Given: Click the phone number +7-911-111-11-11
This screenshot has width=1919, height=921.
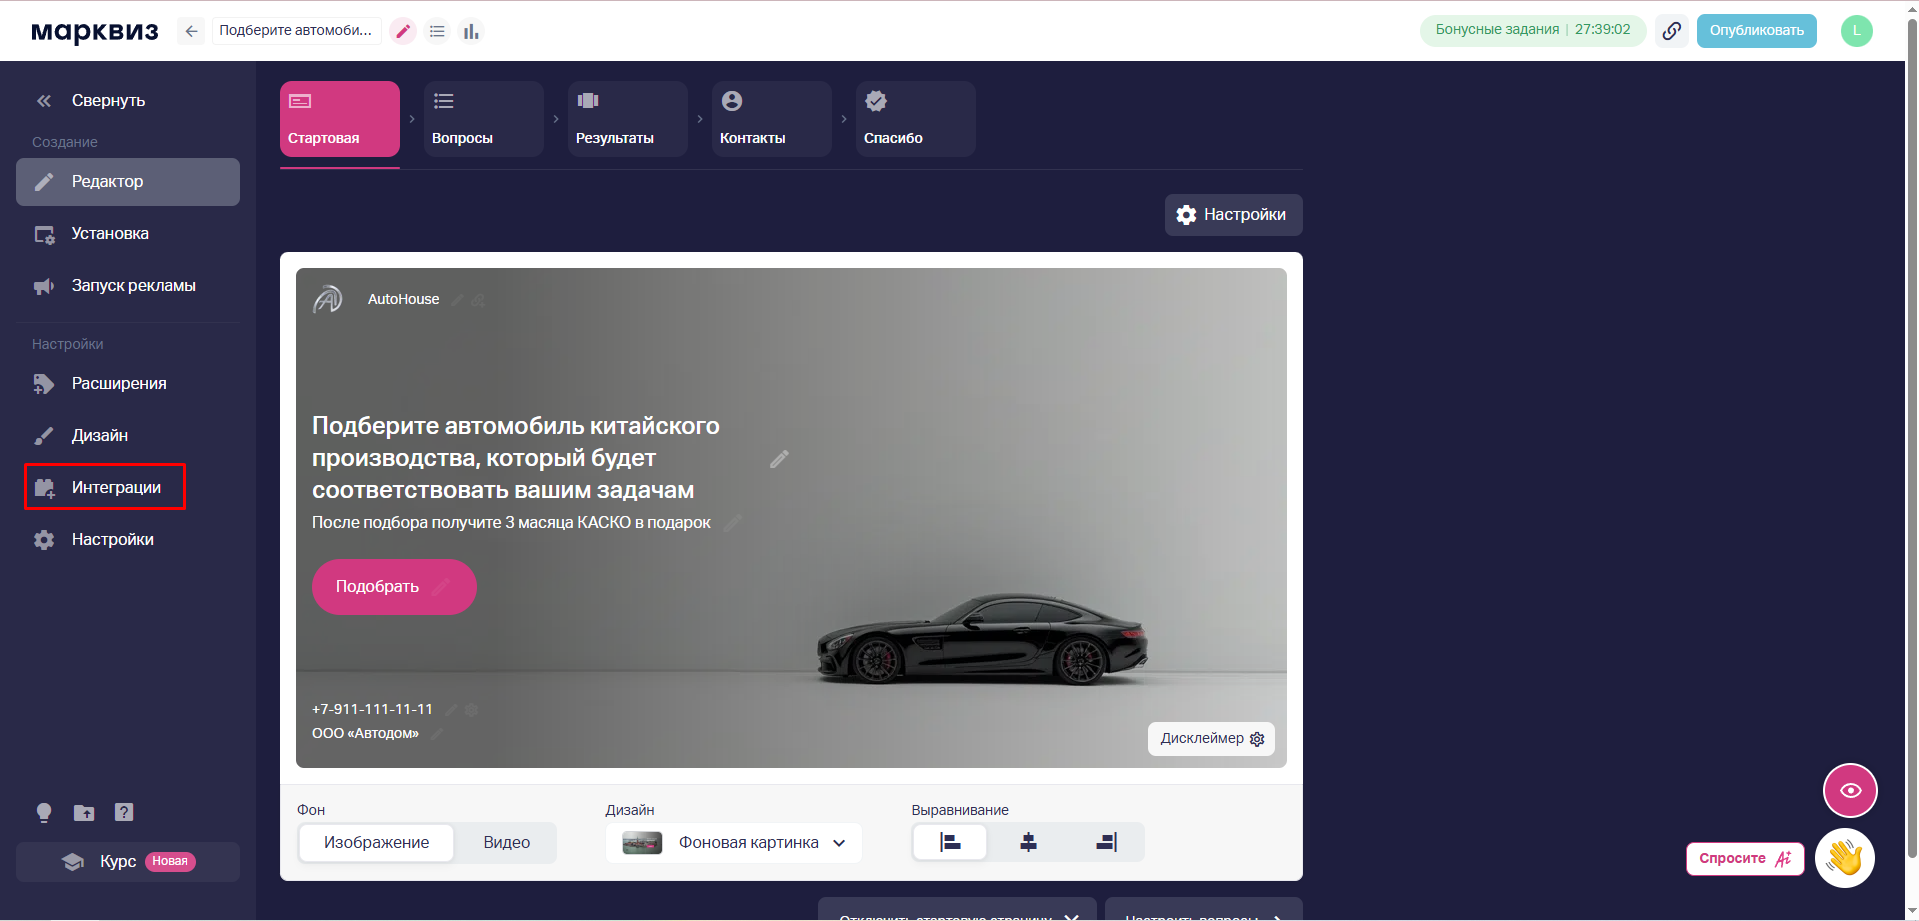Looking at the screenshot, I should pyautogui.click(x=372, y=710).
